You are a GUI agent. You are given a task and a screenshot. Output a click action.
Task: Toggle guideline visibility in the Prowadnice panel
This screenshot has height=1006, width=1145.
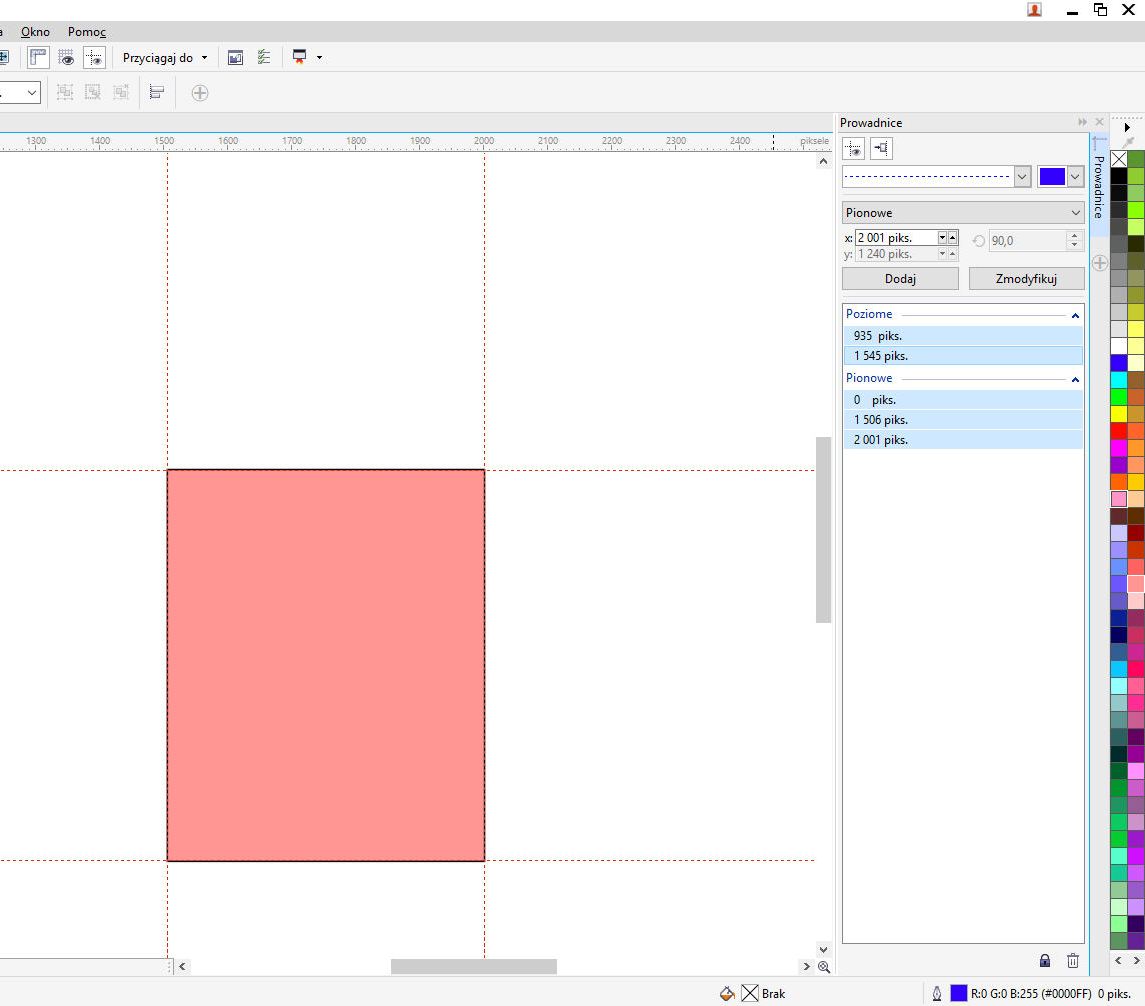tap(853, 149)
